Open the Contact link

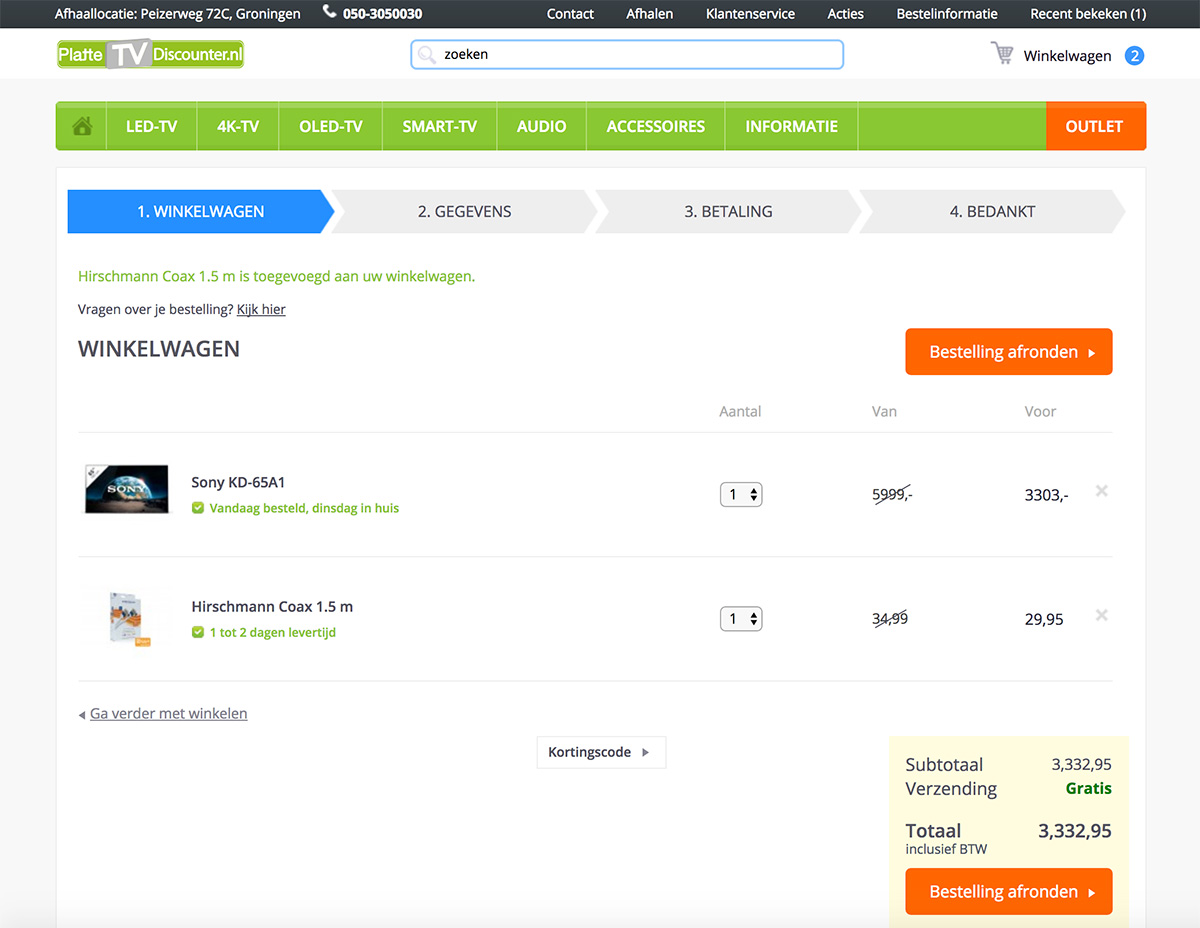click(570, 14)
